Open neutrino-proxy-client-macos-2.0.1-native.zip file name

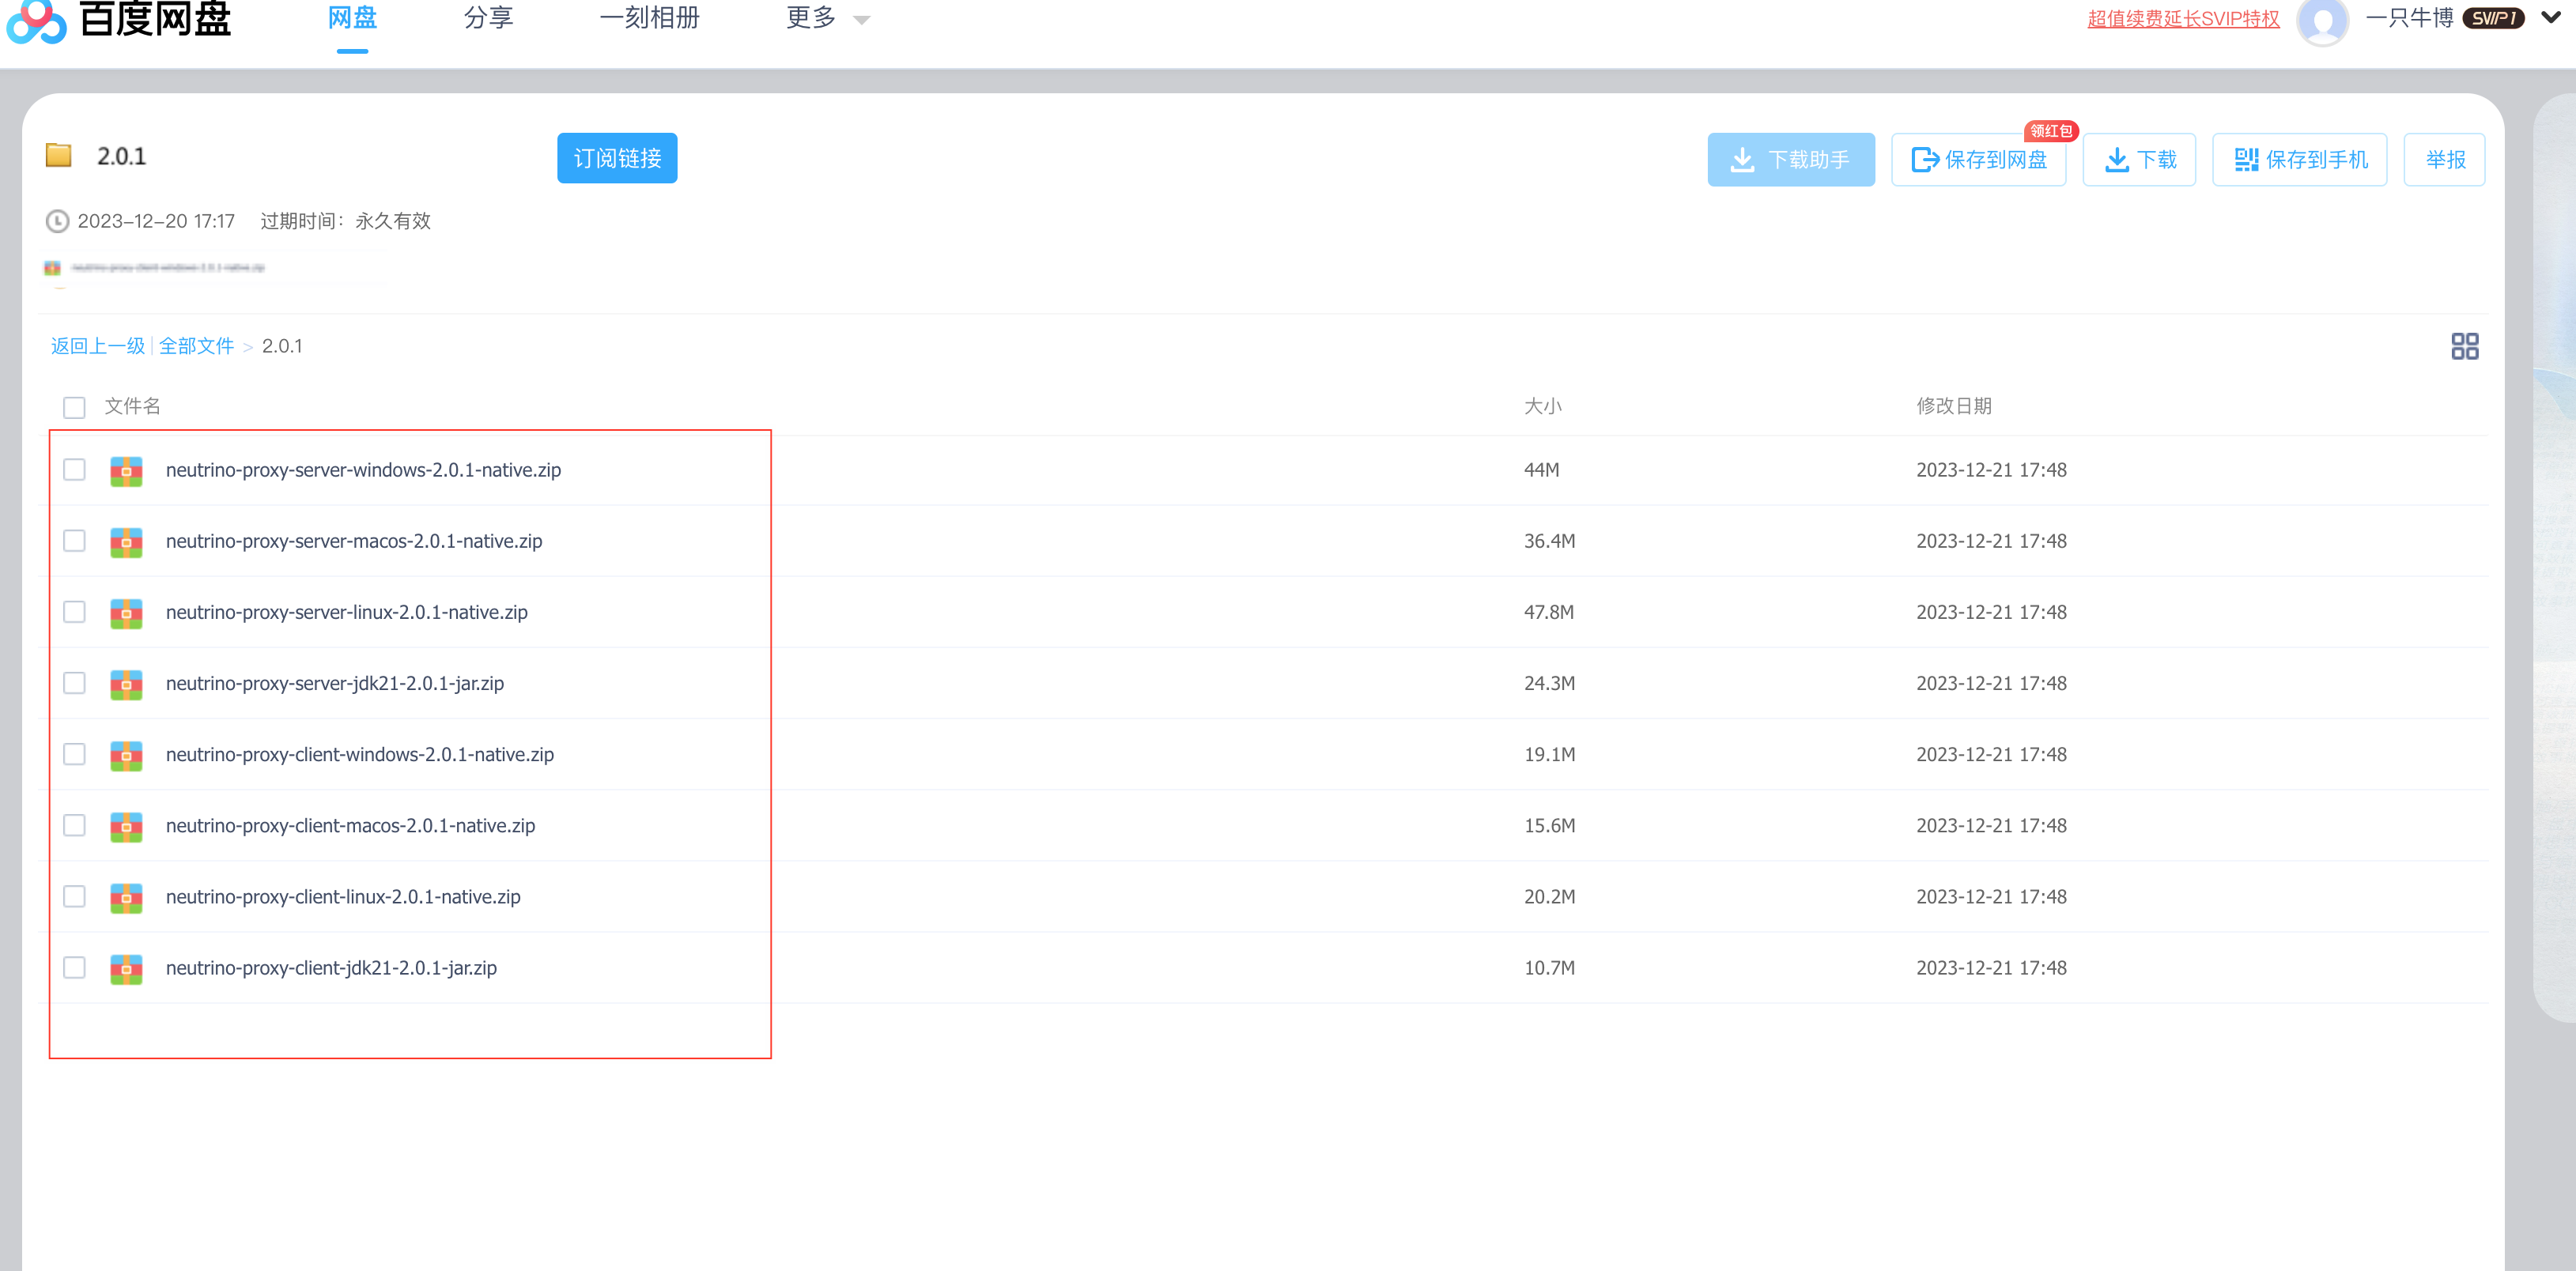pos(350,825)
